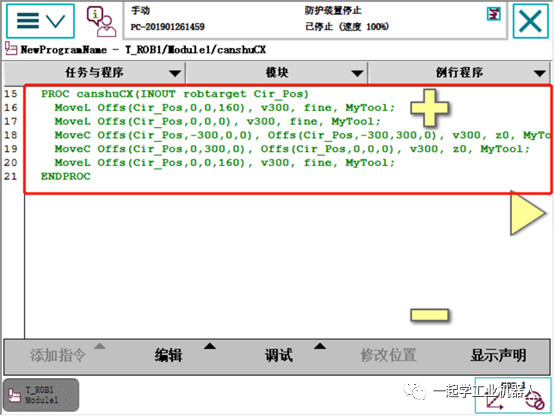The image size is (554, 416).
Task: Click the status bar event icon
Action: (494, 14)
